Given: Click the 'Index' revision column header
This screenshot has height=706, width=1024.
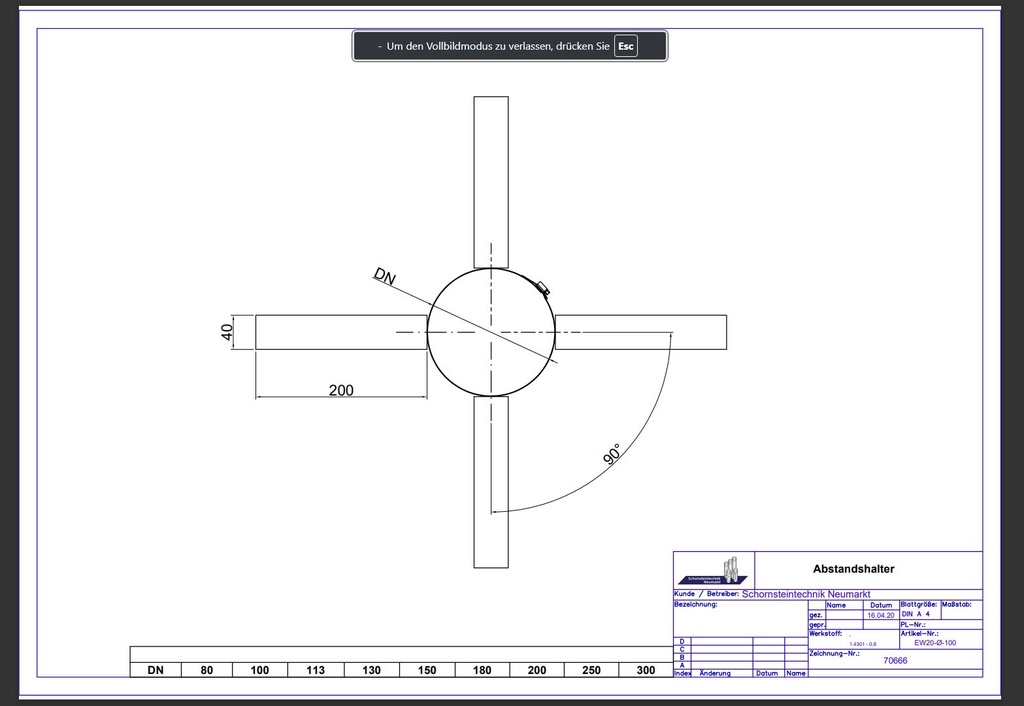Looking at the screenshot, I should pyautogui.click(x=682, y=673).
